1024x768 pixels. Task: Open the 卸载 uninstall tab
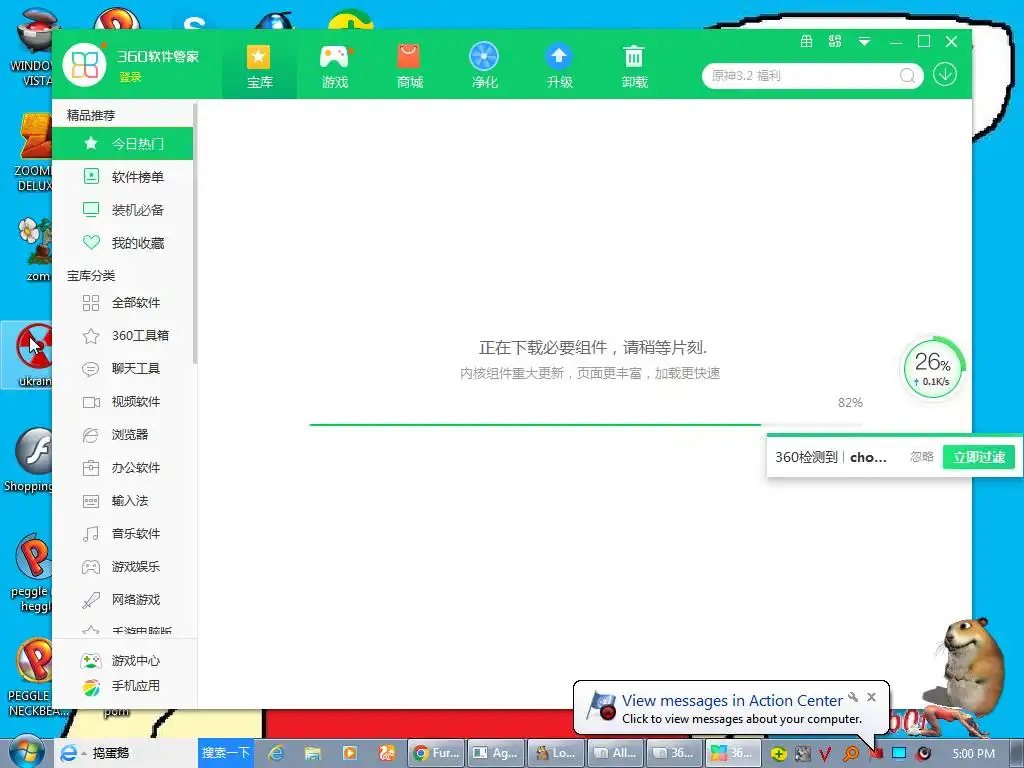point(634,66)
